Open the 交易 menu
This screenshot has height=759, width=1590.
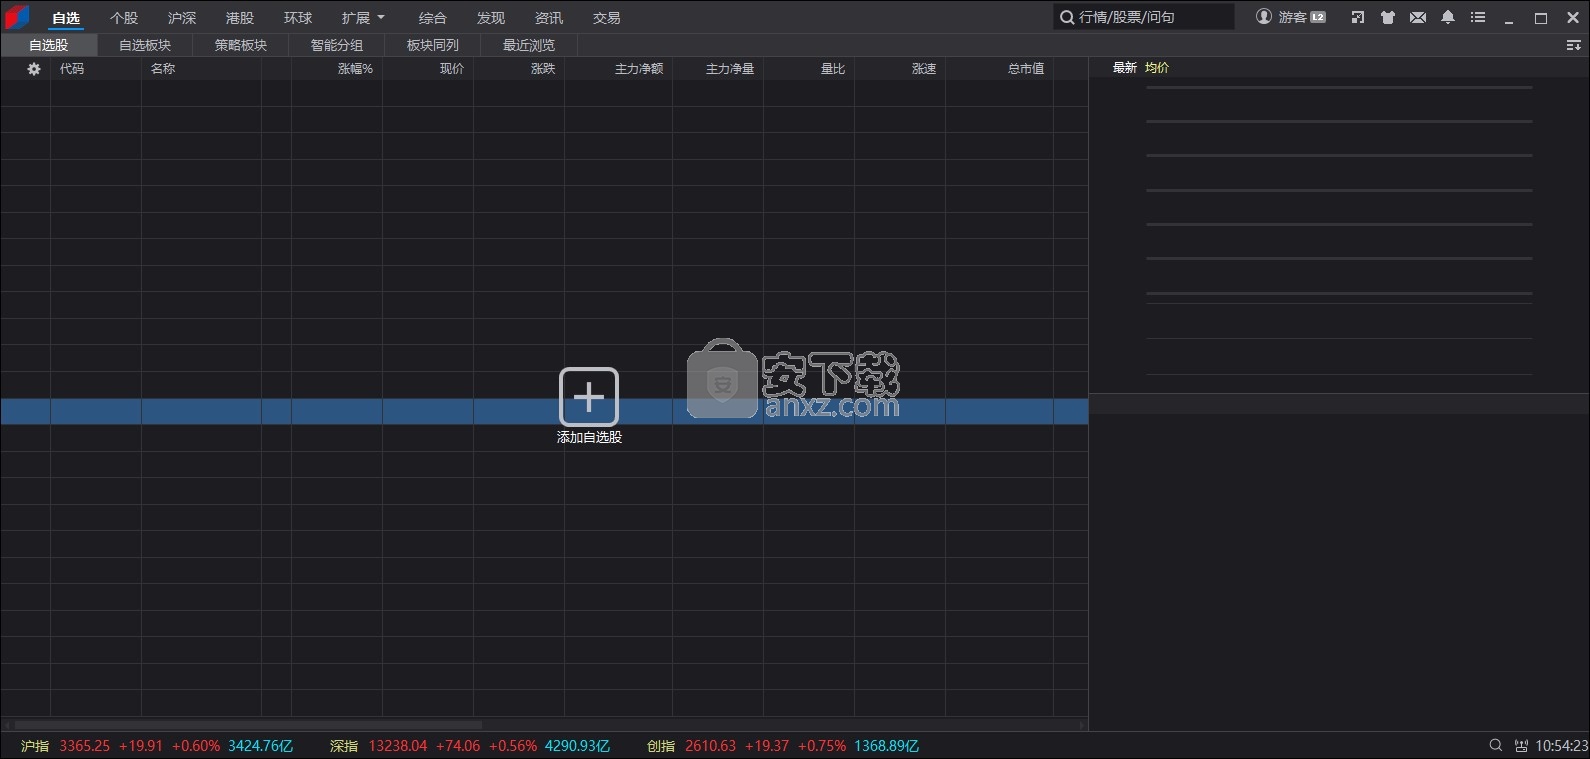[x=607, y=18]
